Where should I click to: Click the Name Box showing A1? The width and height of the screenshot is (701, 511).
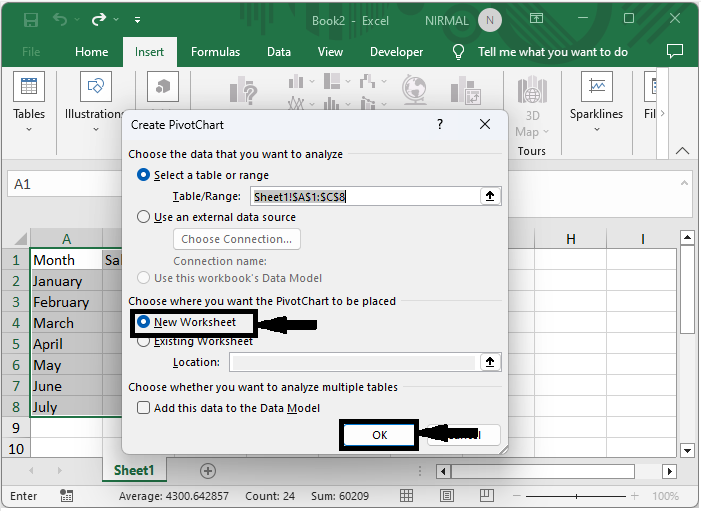pos(64,184)
